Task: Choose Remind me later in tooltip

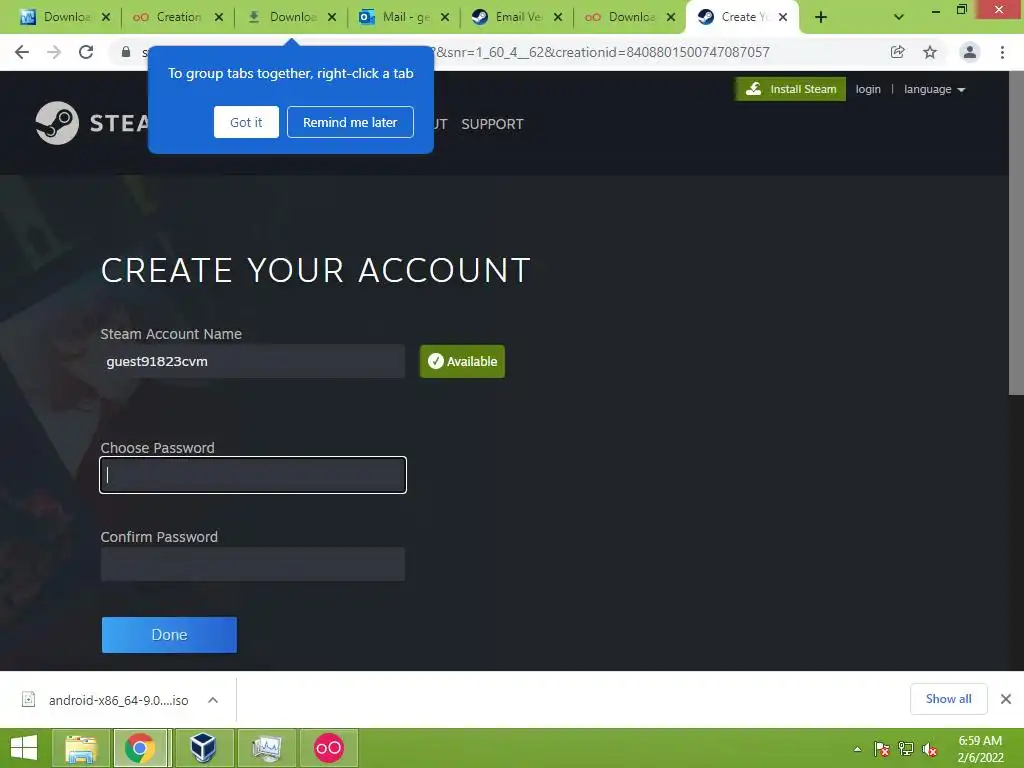Action: pos(350,122)
